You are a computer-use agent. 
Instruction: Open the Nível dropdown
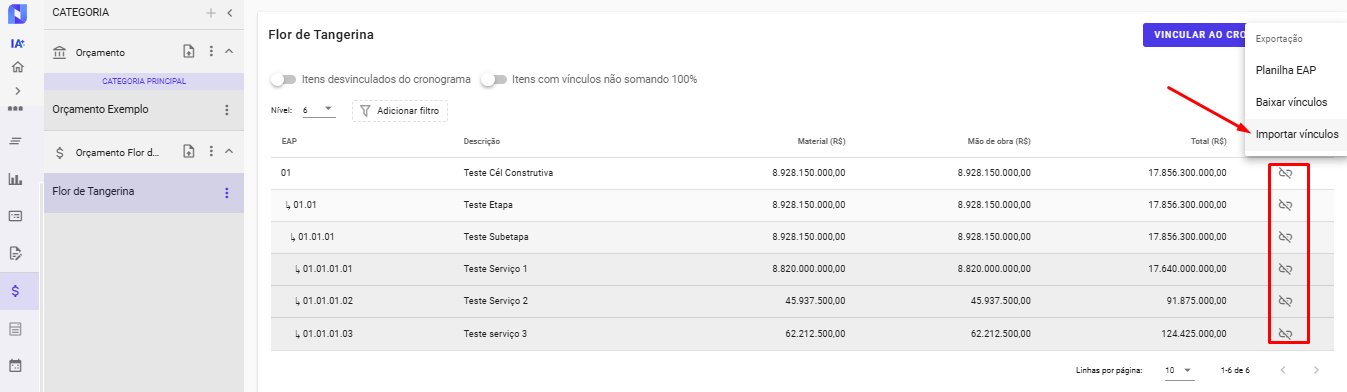click(318, 110)
